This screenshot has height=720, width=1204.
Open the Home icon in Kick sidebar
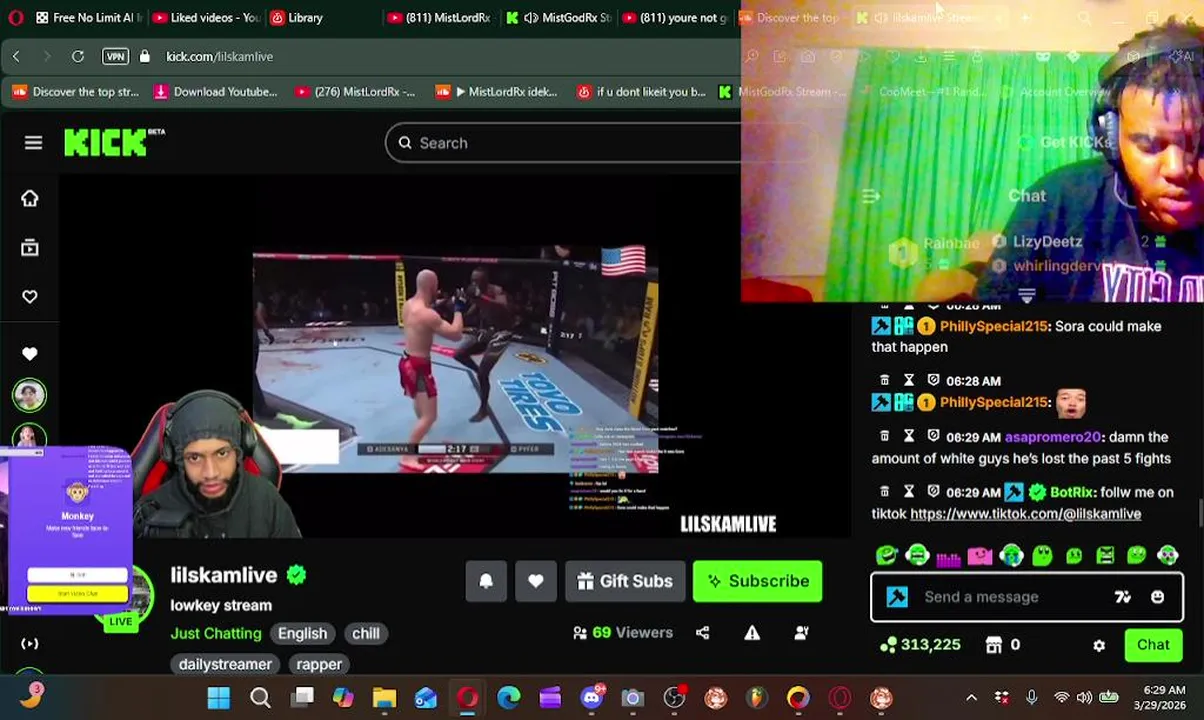[x=29, y=198]
